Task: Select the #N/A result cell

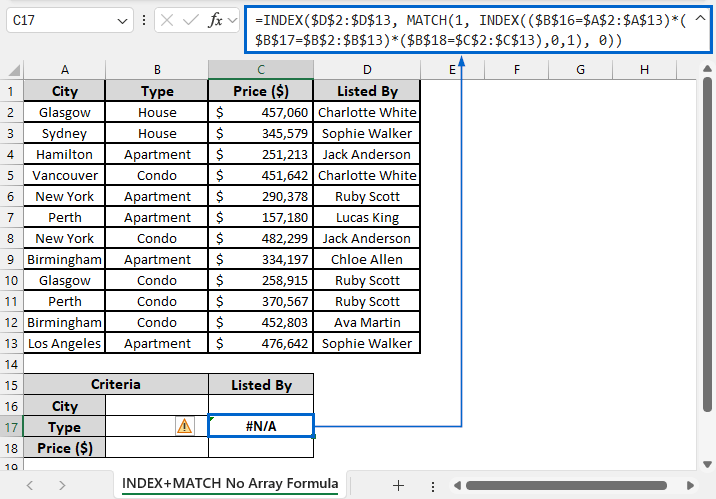Action: pyautogui.click(x=261, y=426)
